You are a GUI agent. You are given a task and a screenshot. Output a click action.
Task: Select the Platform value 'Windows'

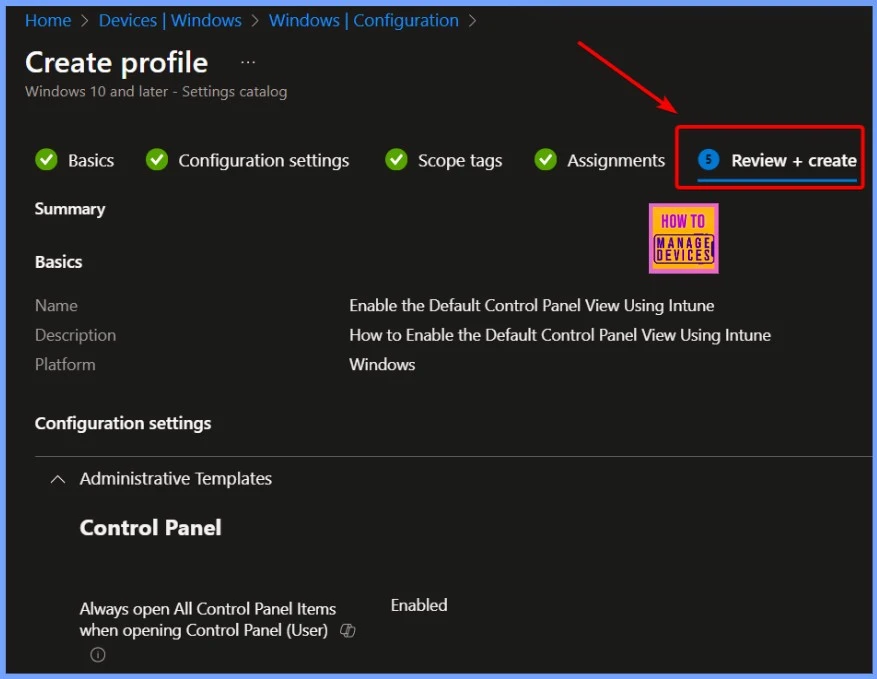[x=382, y=365]
